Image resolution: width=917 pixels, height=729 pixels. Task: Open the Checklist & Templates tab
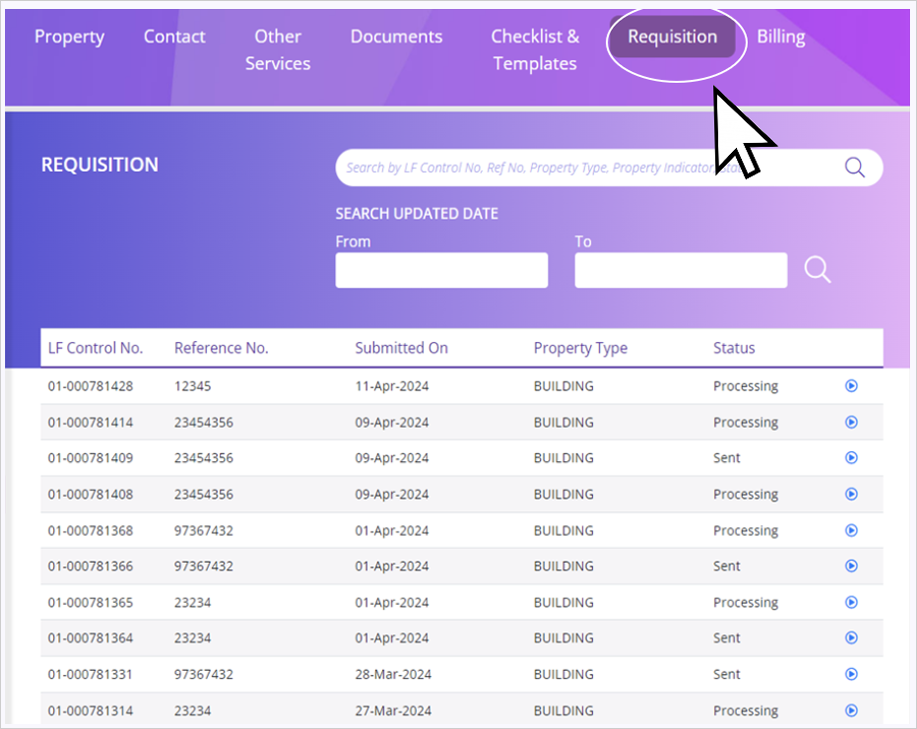[x=534, y=50]
